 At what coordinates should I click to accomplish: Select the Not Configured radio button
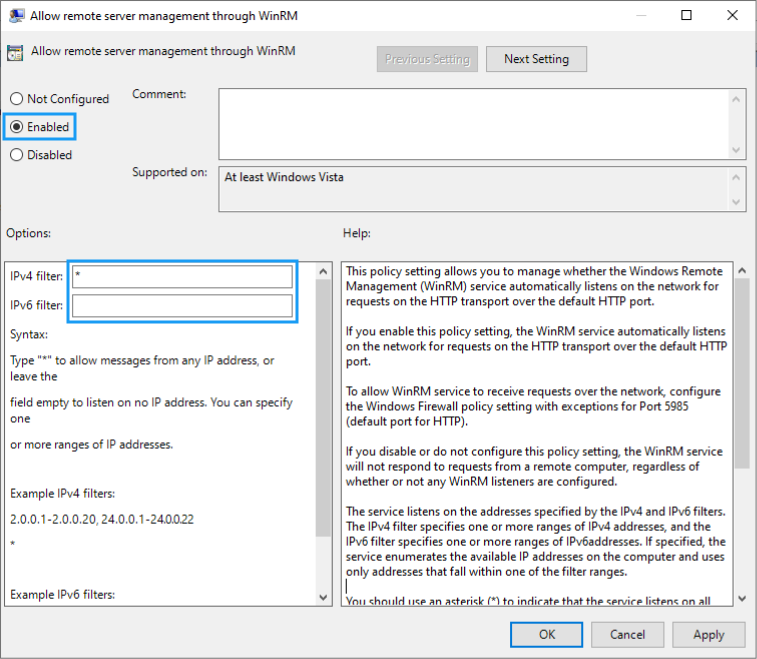tap(16, 99)
